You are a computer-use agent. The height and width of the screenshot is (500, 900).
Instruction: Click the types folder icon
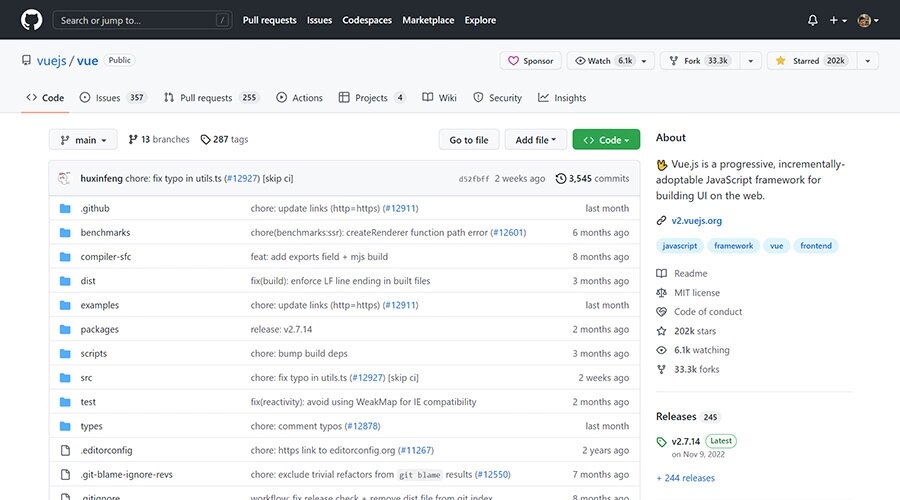(x=65, y=426)
